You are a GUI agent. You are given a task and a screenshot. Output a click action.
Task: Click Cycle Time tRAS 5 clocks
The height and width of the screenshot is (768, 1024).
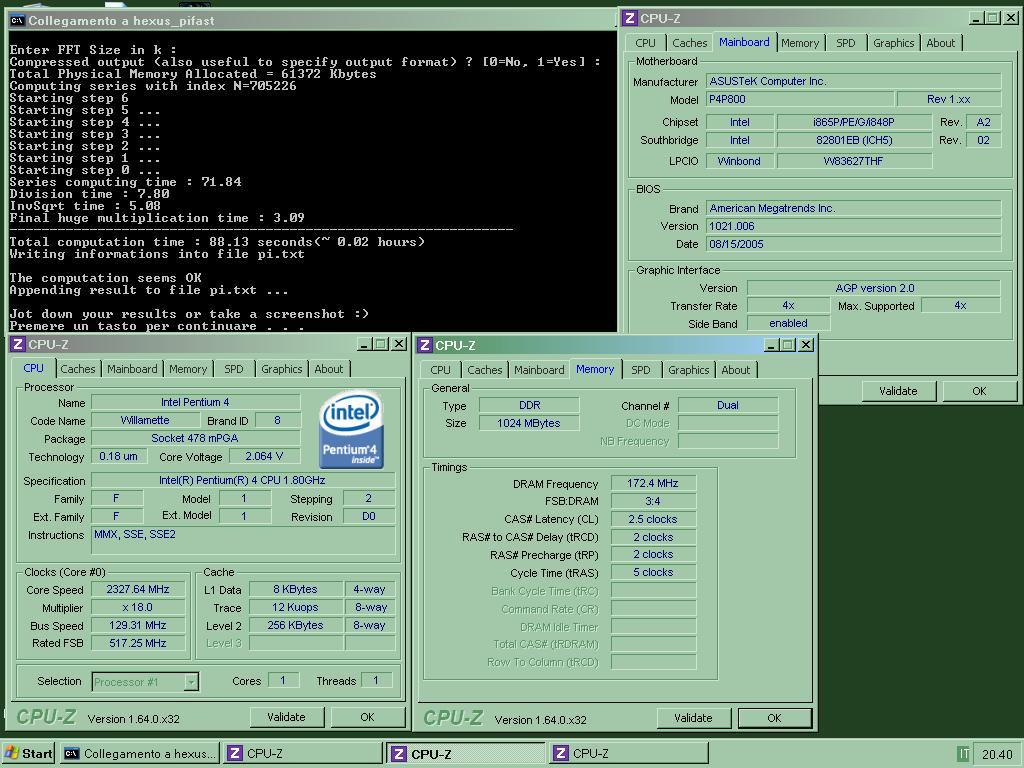653,572
